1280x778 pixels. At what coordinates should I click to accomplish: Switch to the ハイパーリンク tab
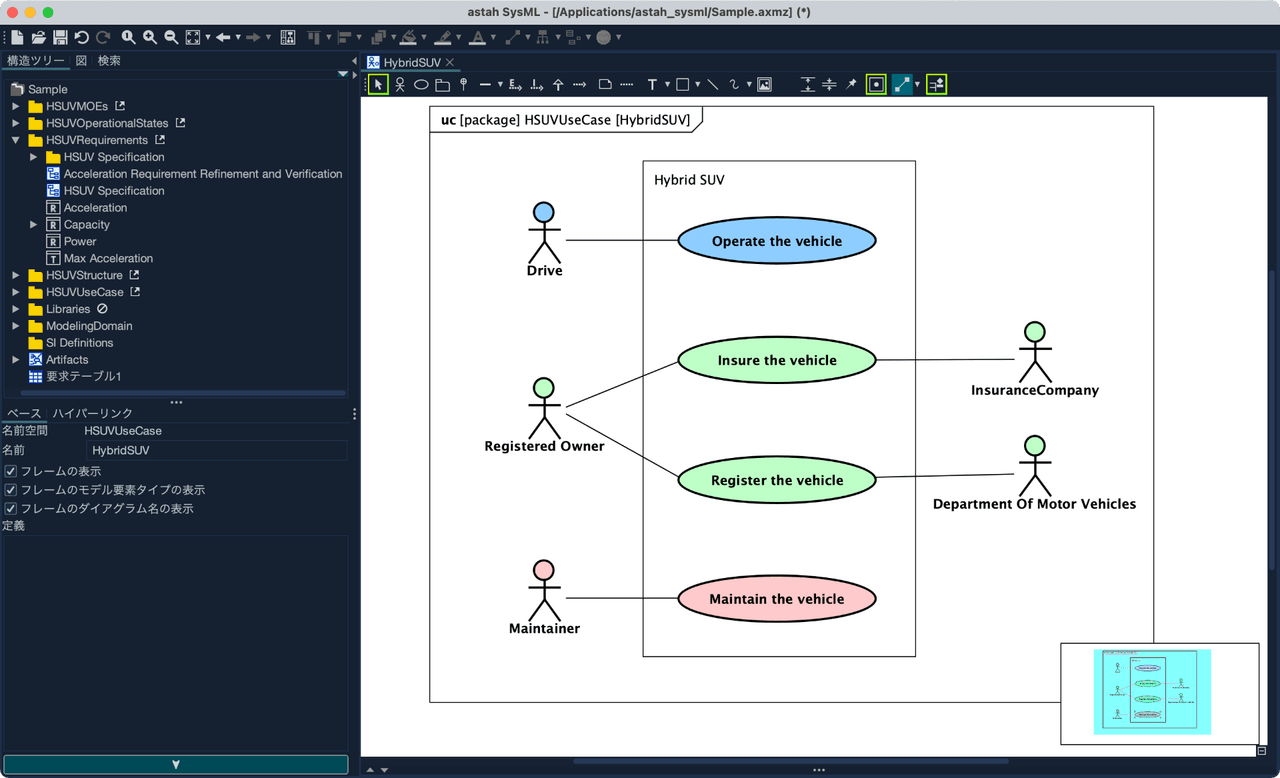click(93, 413)
